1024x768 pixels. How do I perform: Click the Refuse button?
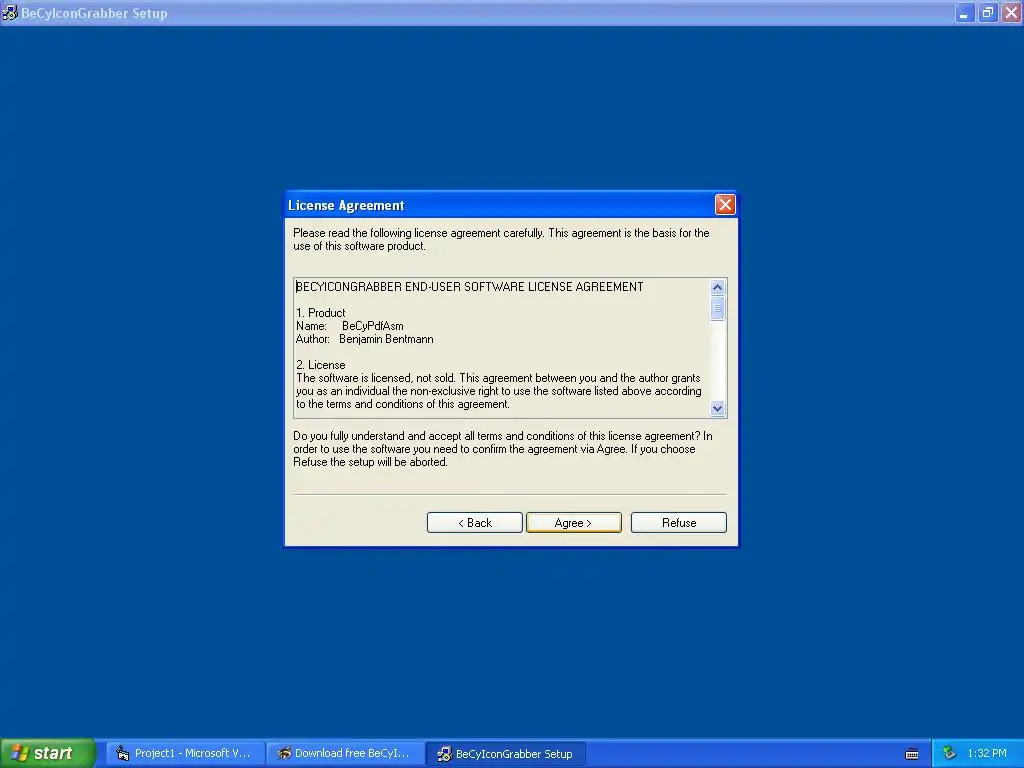point(679,522)
